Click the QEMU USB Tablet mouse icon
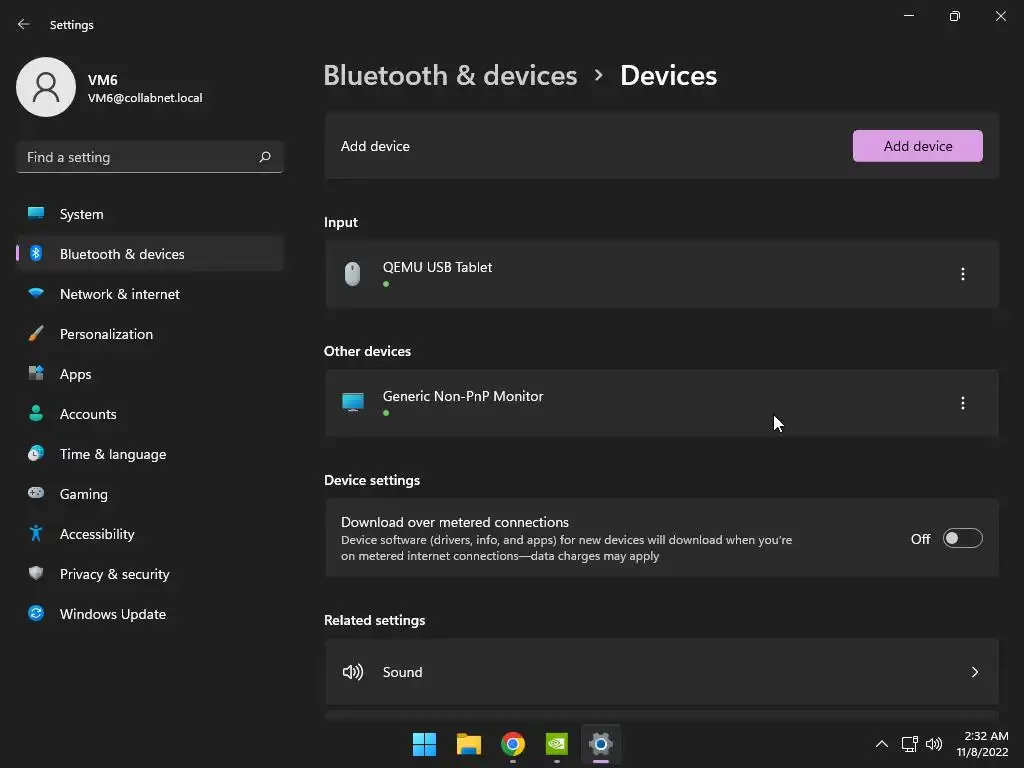The width and height of the screenshot is (1024, 768). click(352, 274)
